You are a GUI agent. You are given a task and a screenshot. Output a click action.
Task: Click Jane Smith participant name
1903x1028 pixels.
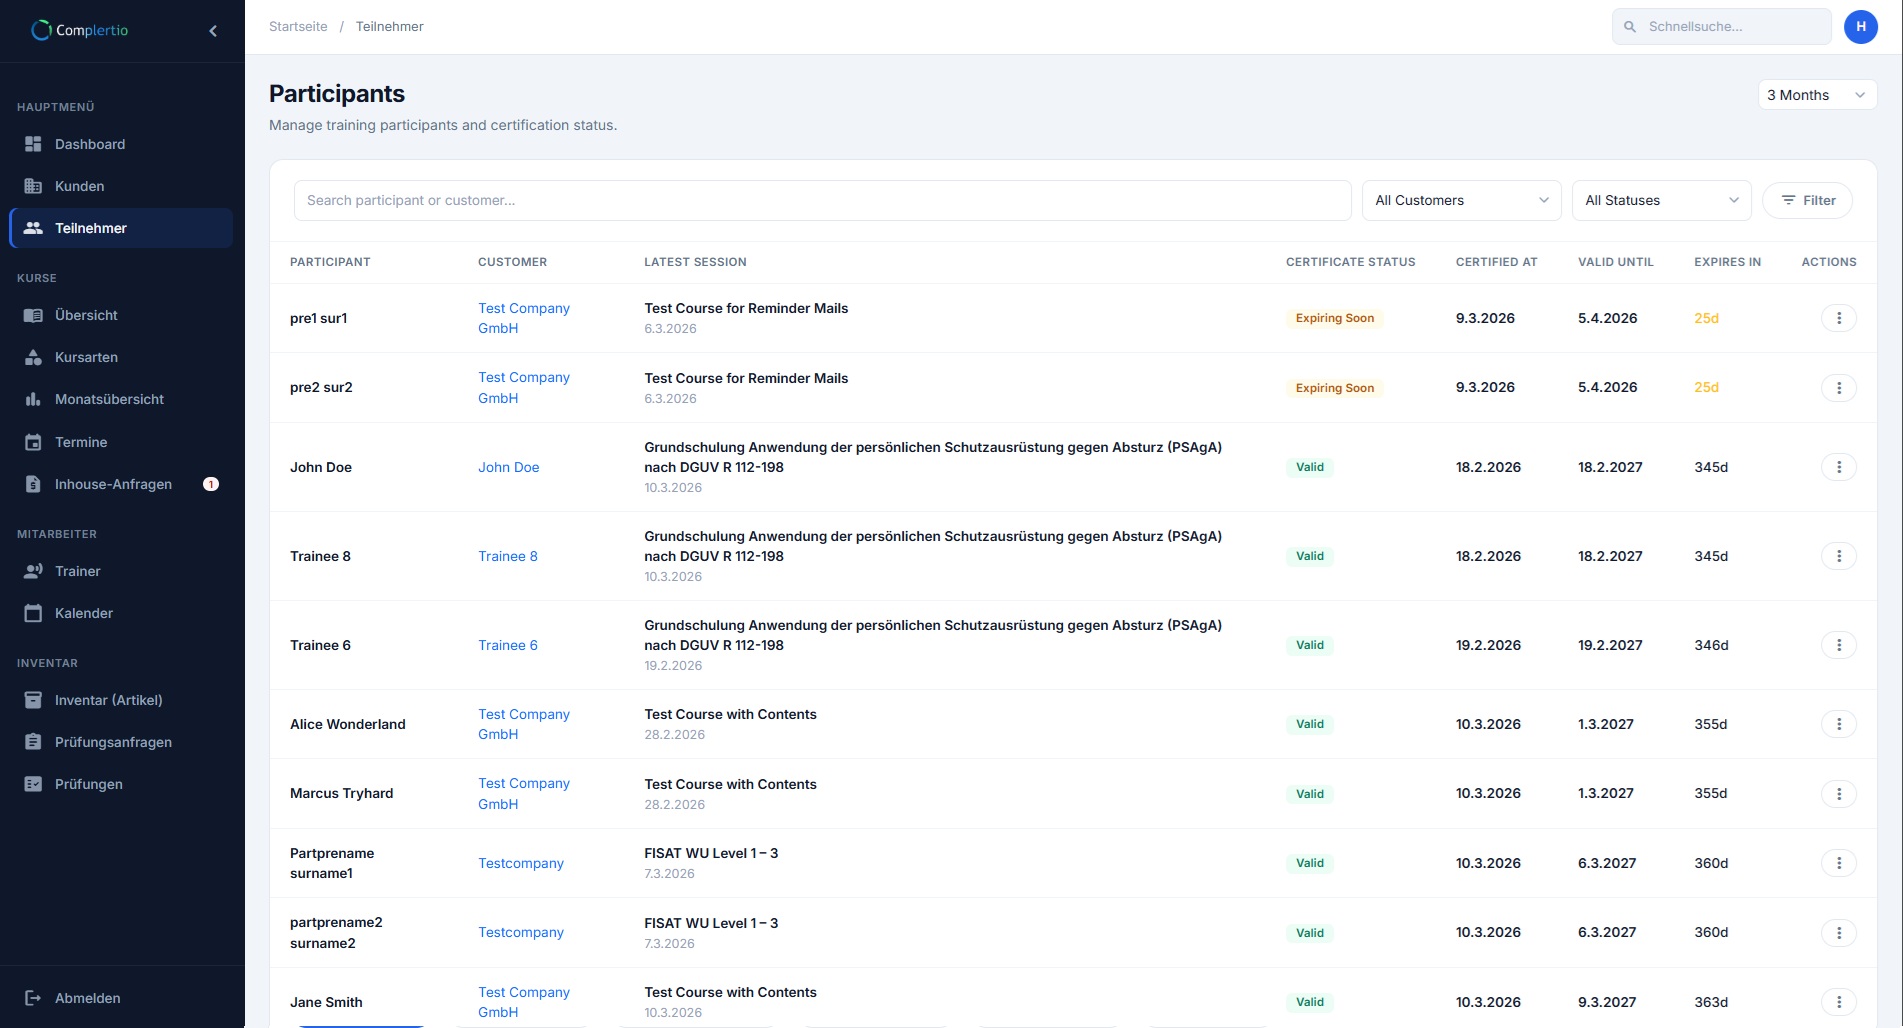coord(326,1002)
